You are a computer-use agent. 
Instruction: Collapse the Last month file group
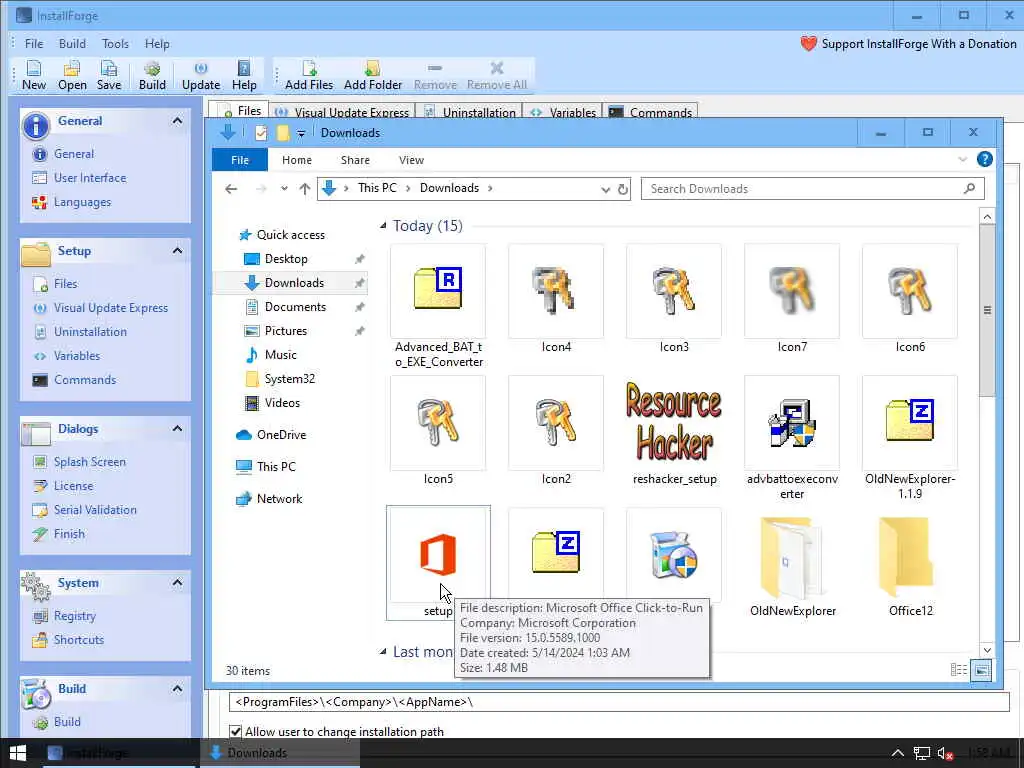pyautogui.click(x=383, y=652)
